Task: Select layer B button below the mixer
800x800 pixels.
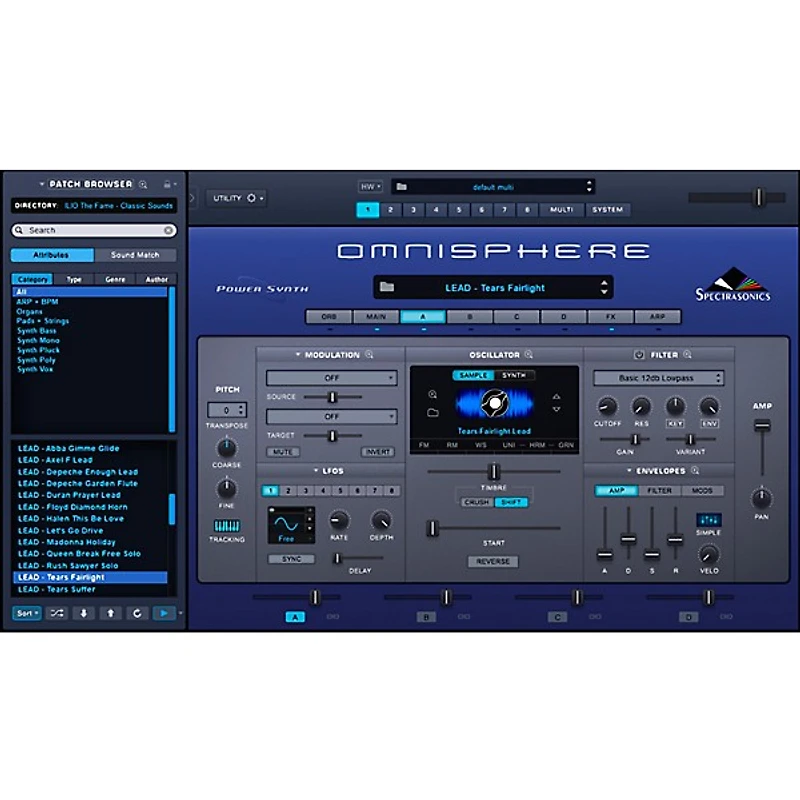Action: (426, 617)
